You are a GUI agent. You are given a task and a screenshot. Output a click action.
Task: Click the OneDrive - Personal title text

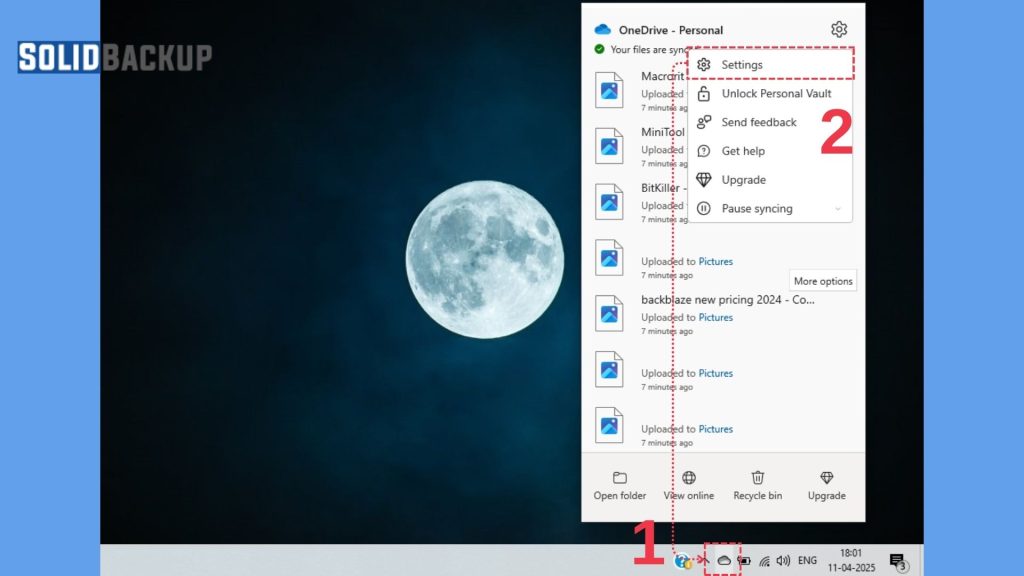(671, 30)
